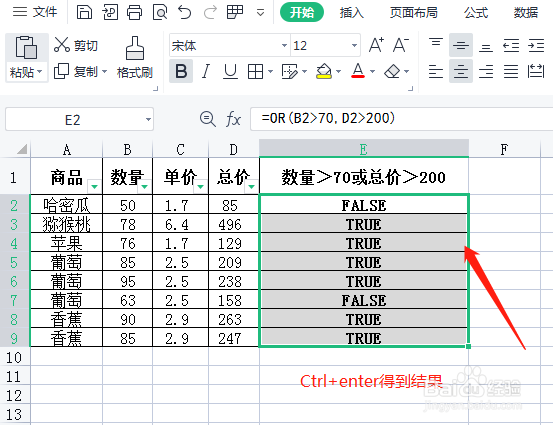Toggle center horizontal alignment
Viewport: 553px width, 425px height.
click(461, 71)
